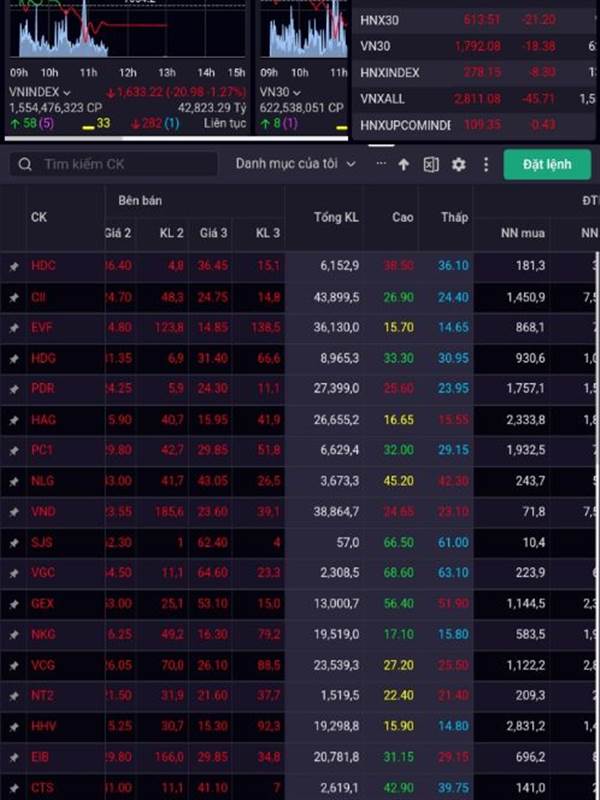Open stock symbol NLG
The width and height of the screenshot is (600, 800).
[42, 481]
